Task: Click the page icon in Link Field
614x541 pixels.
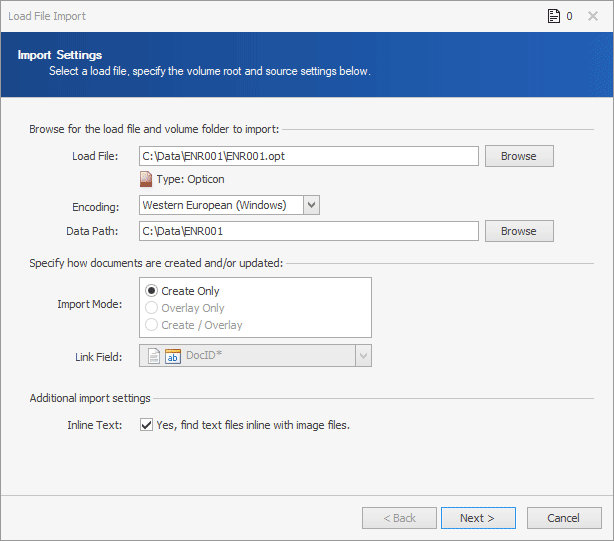Action: pos(153,356)
